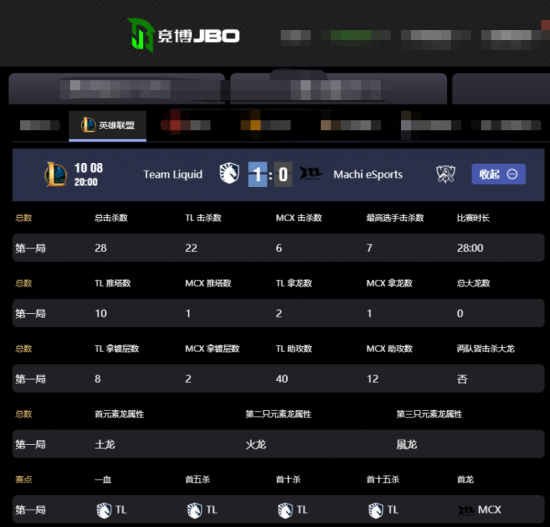This screenshot has width=550, height=527.
Task: Click TL logo in 首十五杀 column
Action: (376, 510)
